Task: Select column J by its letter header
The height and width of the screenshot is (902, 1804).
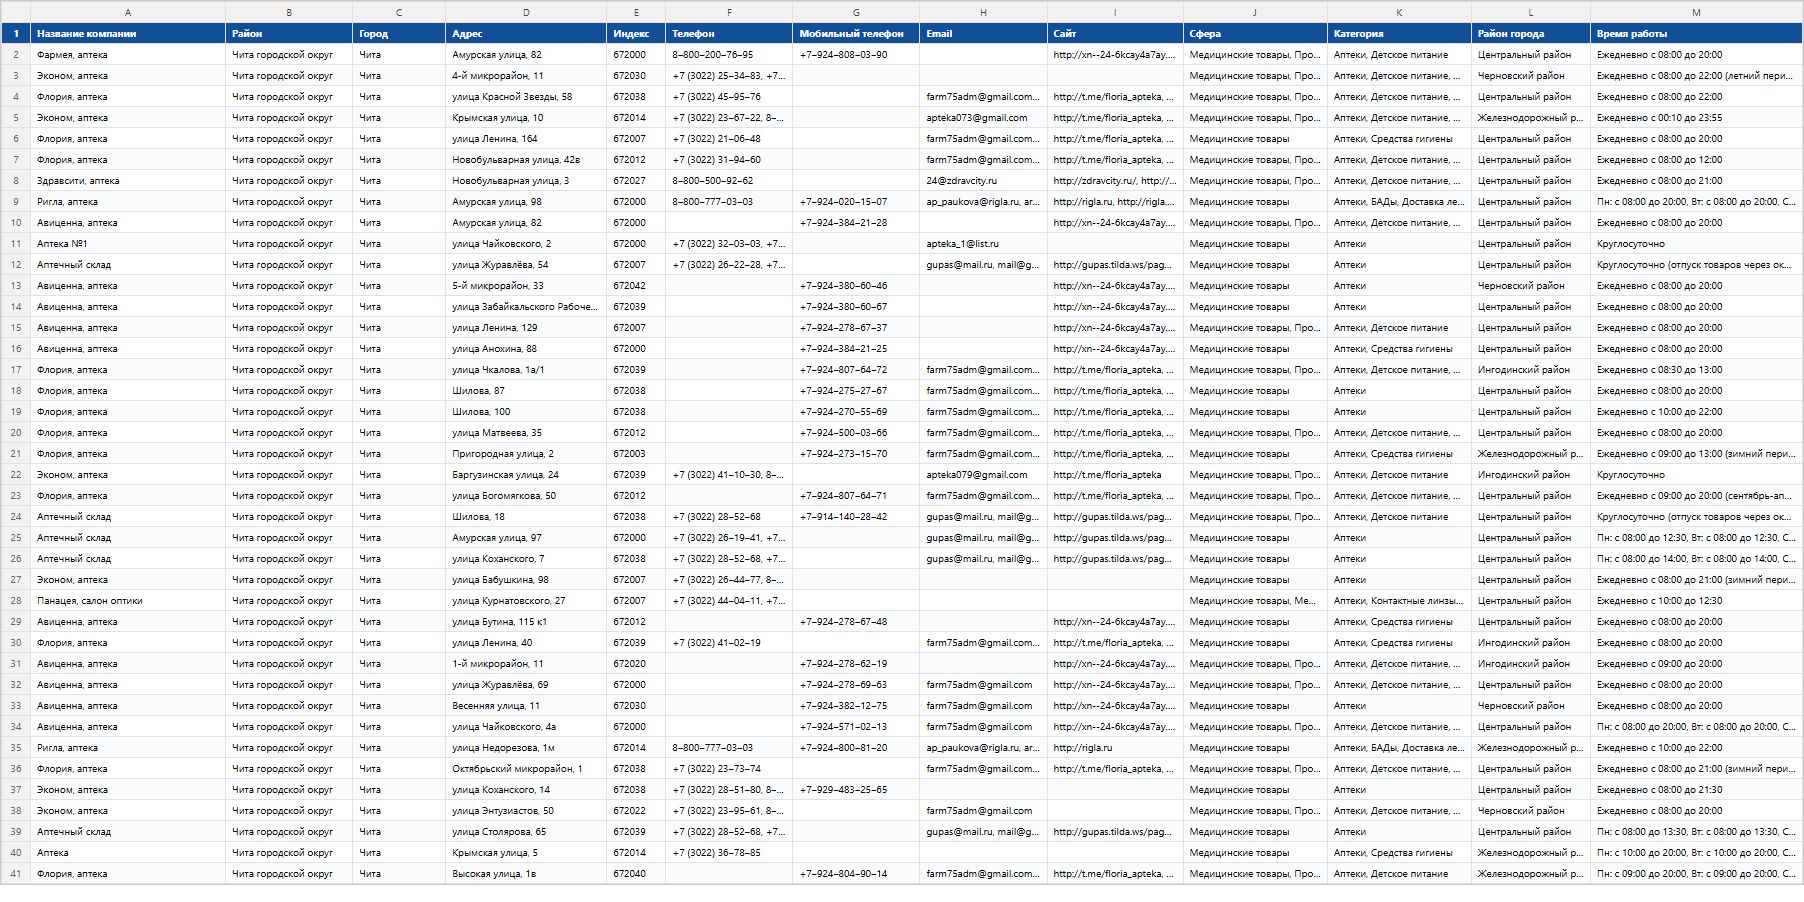Action: click(1255, 12)
